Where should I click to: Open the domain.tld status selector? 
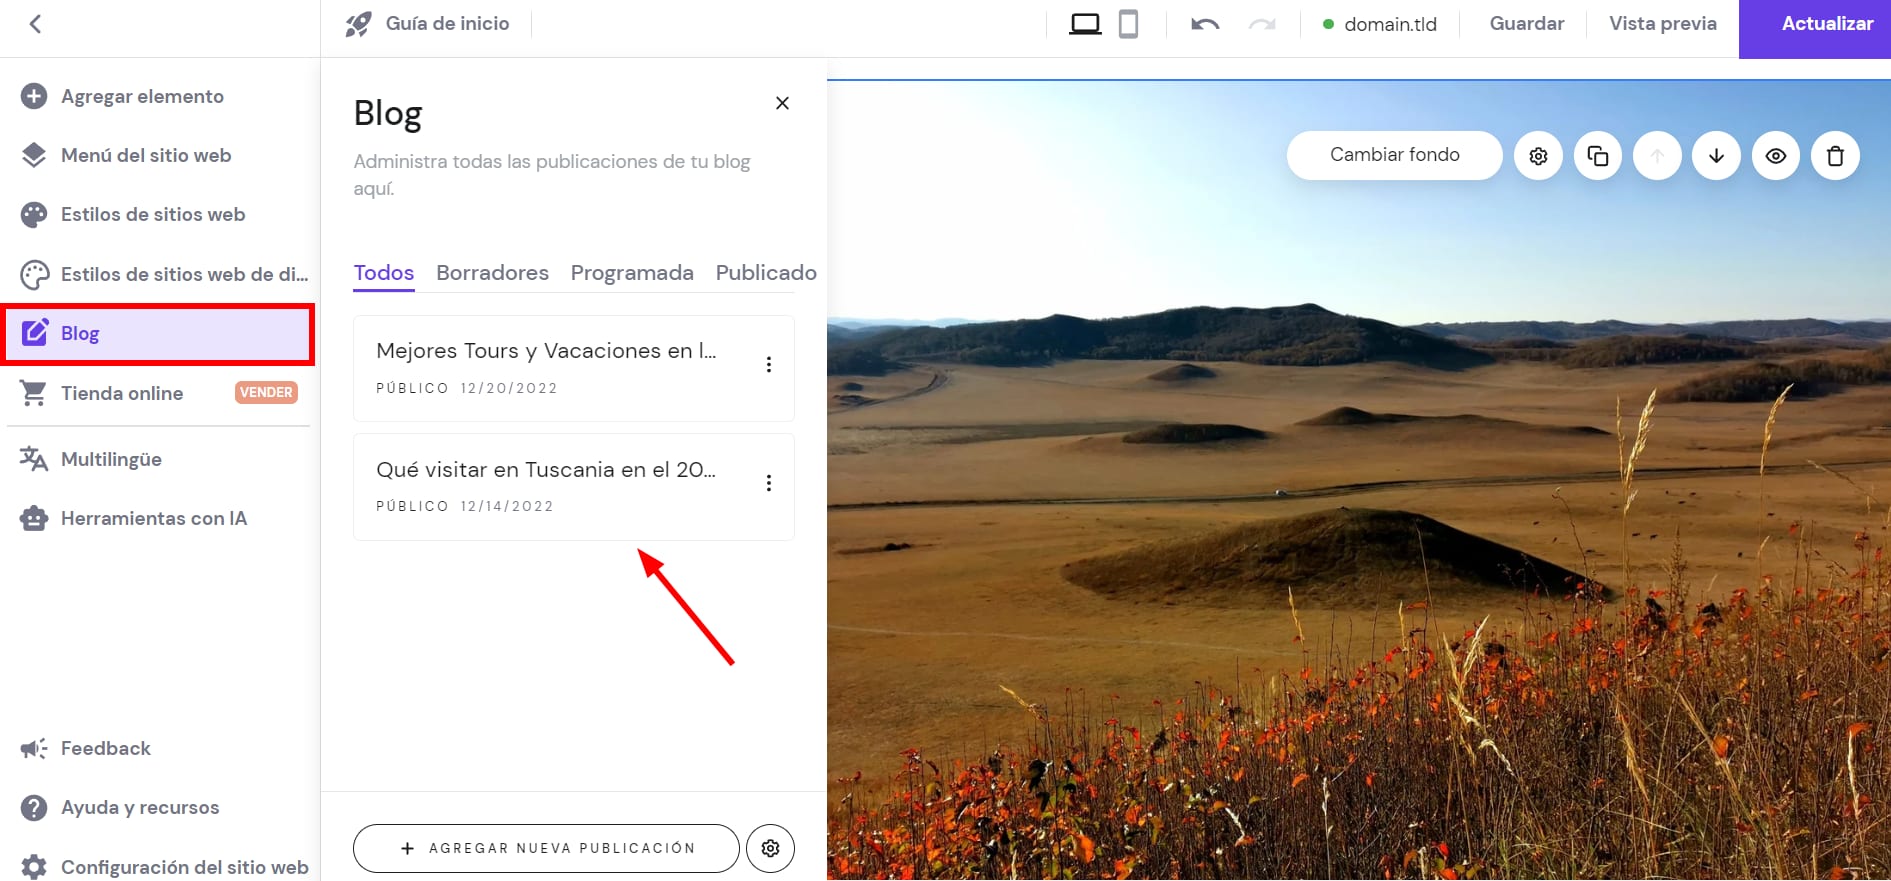coord(1380,24)
